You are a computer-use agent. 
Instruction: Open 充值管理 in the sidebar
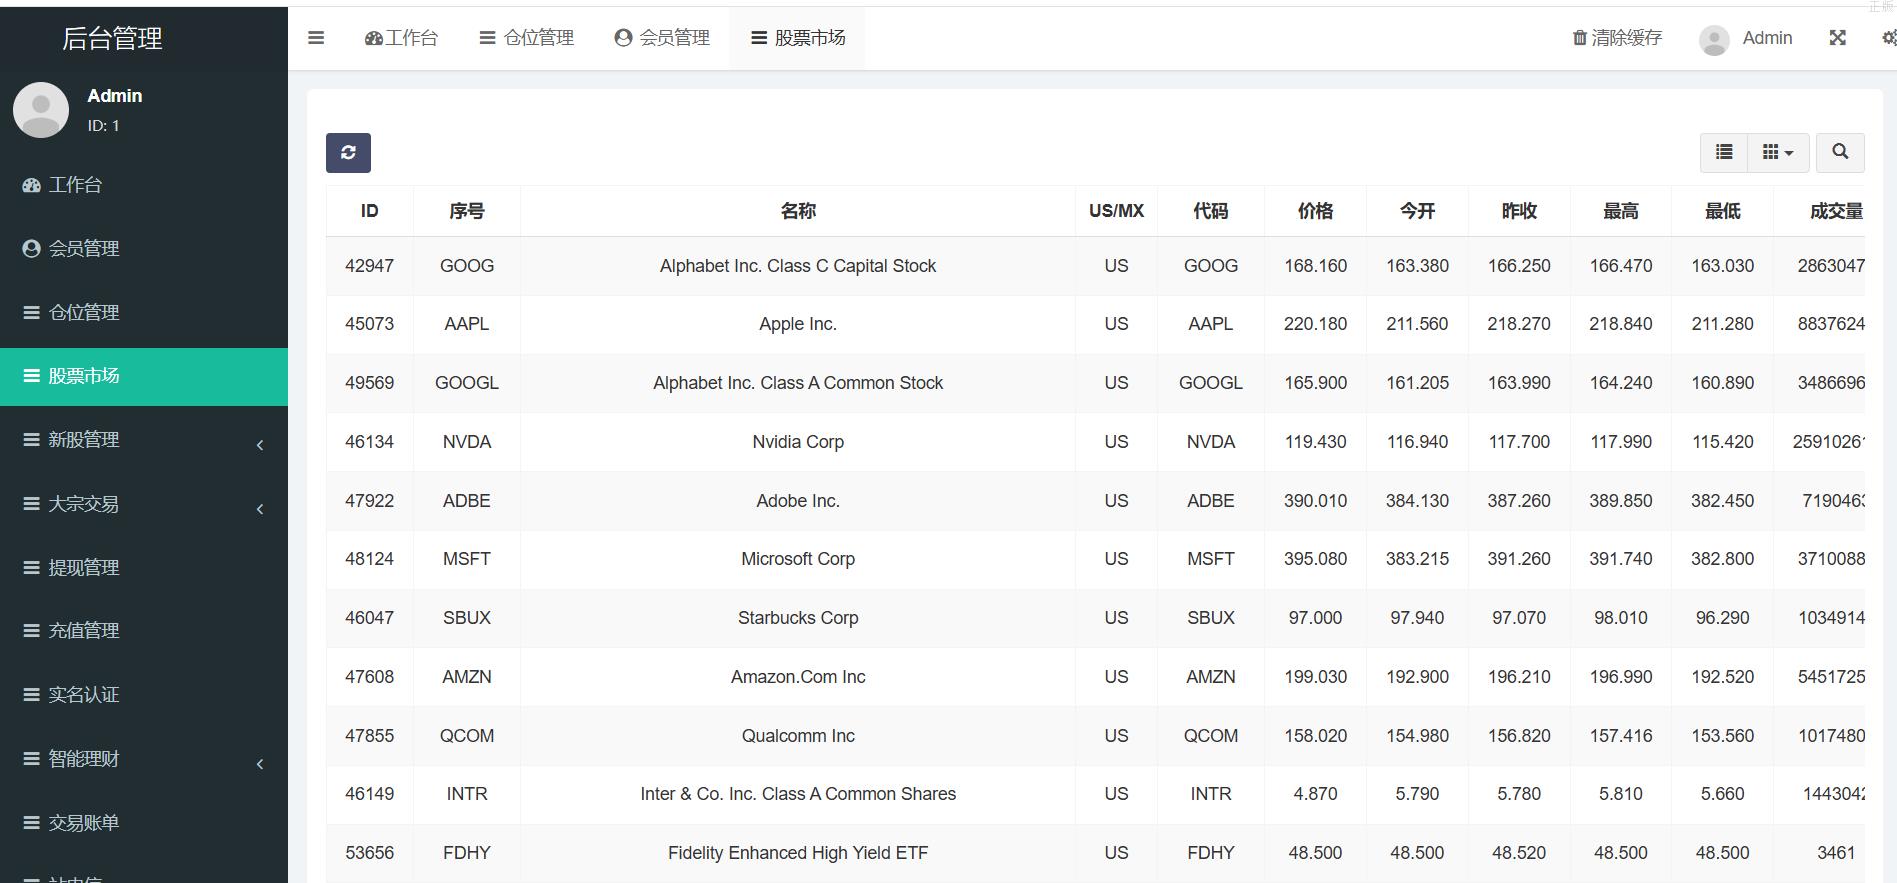tap(84, 631)
